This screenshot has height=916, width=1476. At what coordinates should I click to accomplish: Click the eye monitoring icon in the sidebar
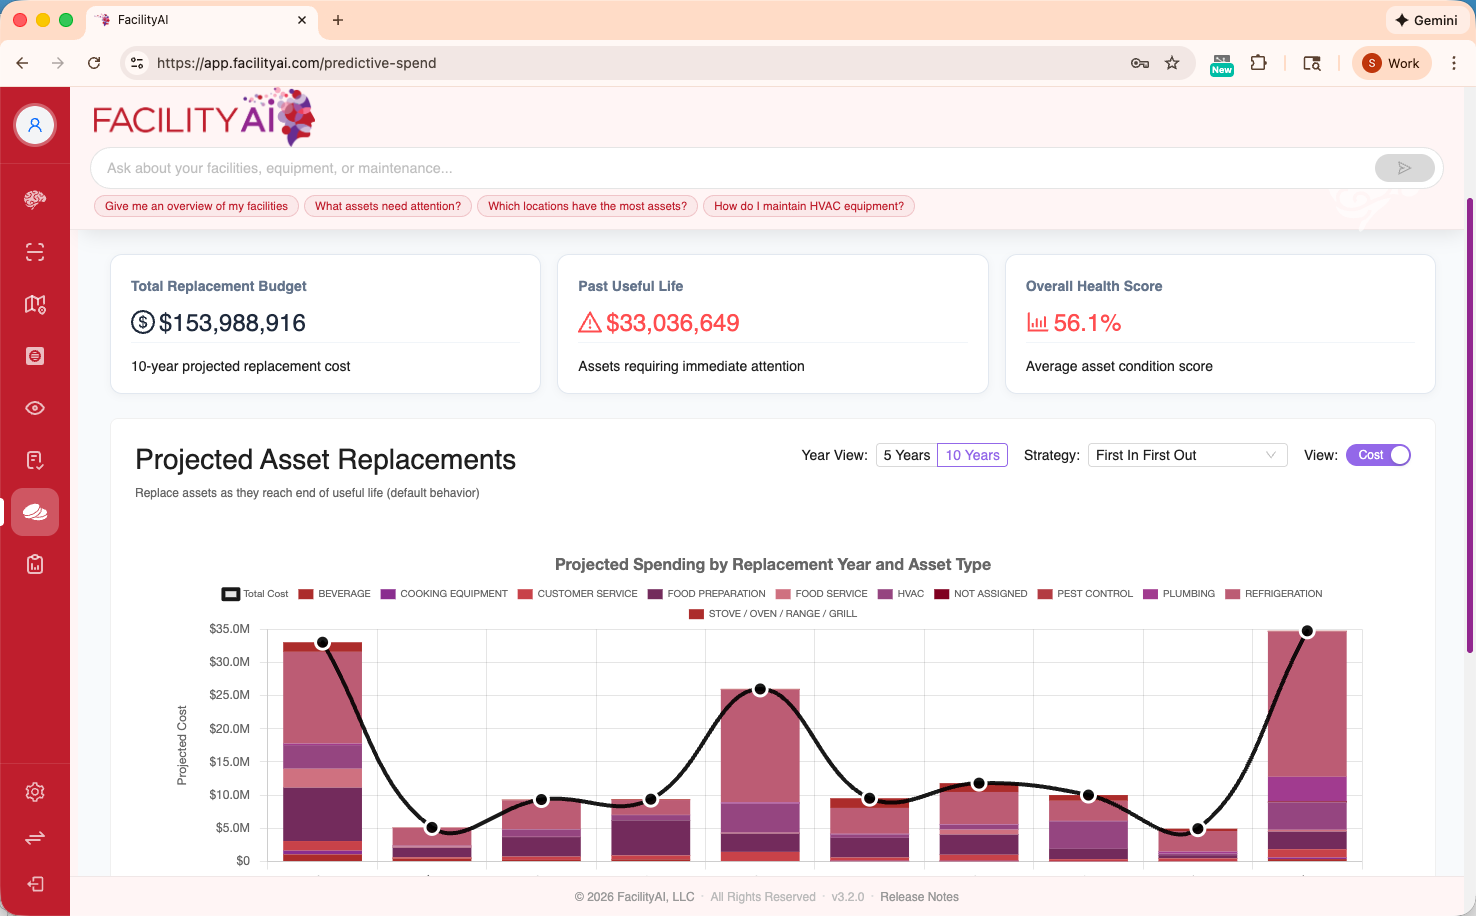coord(35,408)
